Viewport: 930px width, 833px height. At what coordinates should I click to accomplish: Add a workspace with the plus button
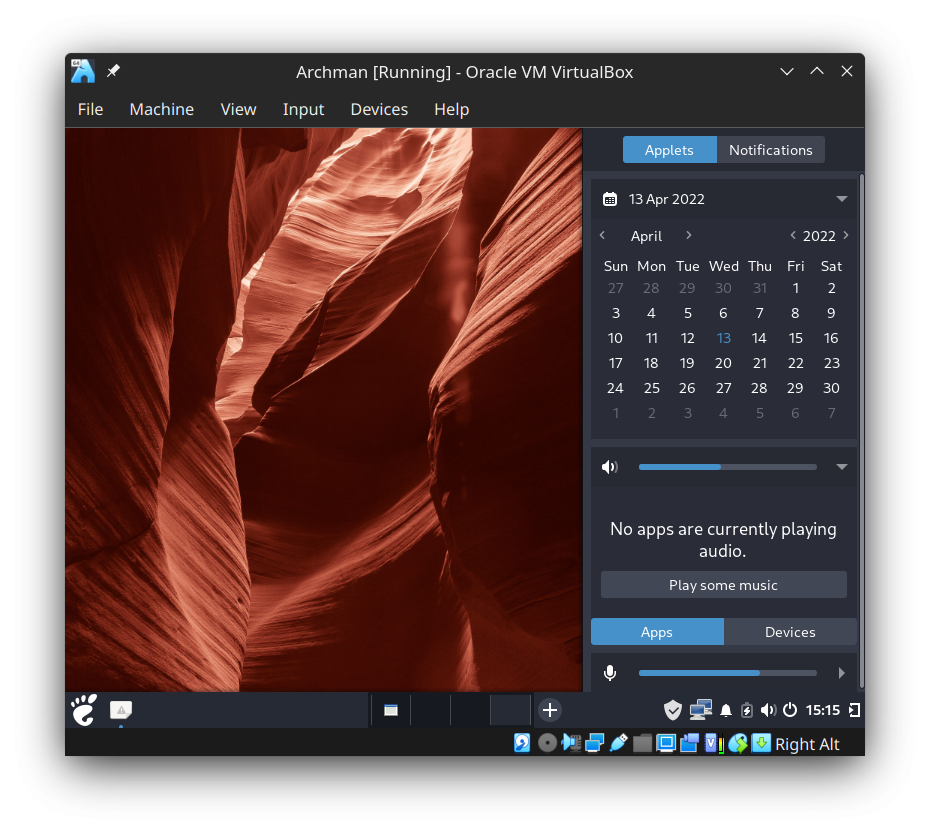[x=550, y=710]
